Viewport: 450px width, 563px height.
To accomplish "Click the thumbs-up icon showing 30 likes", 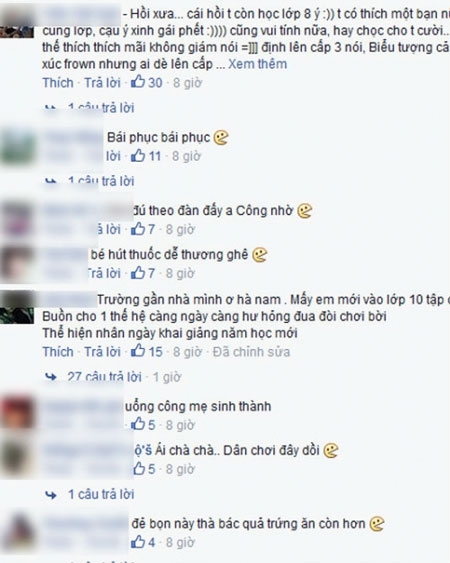I will click(138, 82).
